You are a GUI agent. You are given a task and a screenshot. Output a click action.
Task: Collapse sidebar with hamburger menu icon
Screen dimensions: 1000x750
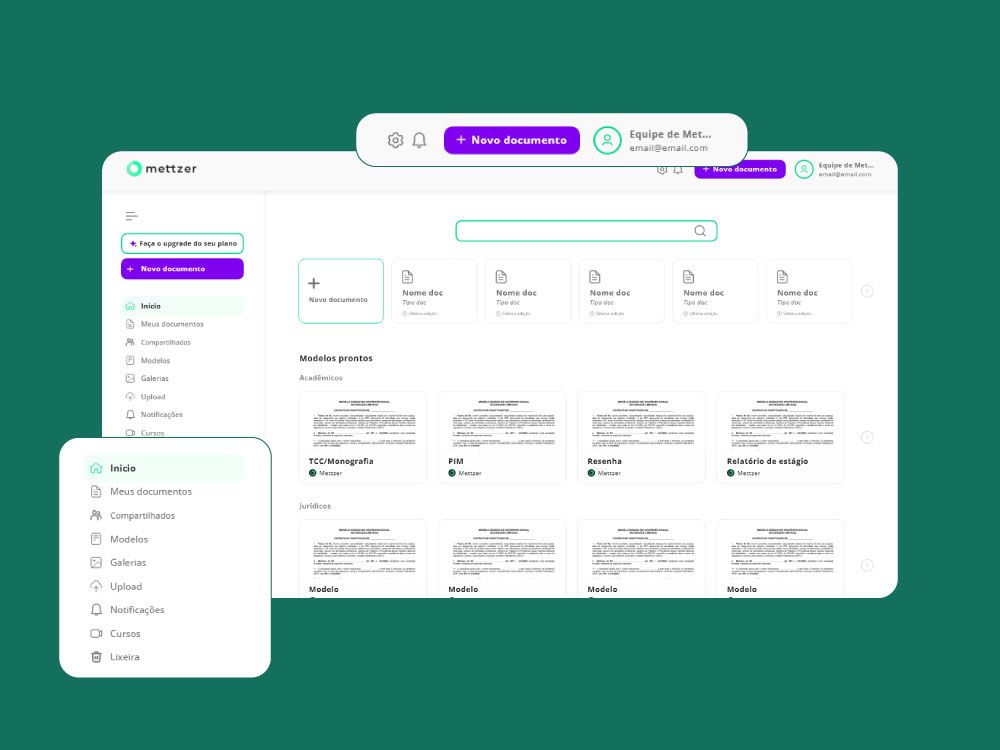(131, 216)
